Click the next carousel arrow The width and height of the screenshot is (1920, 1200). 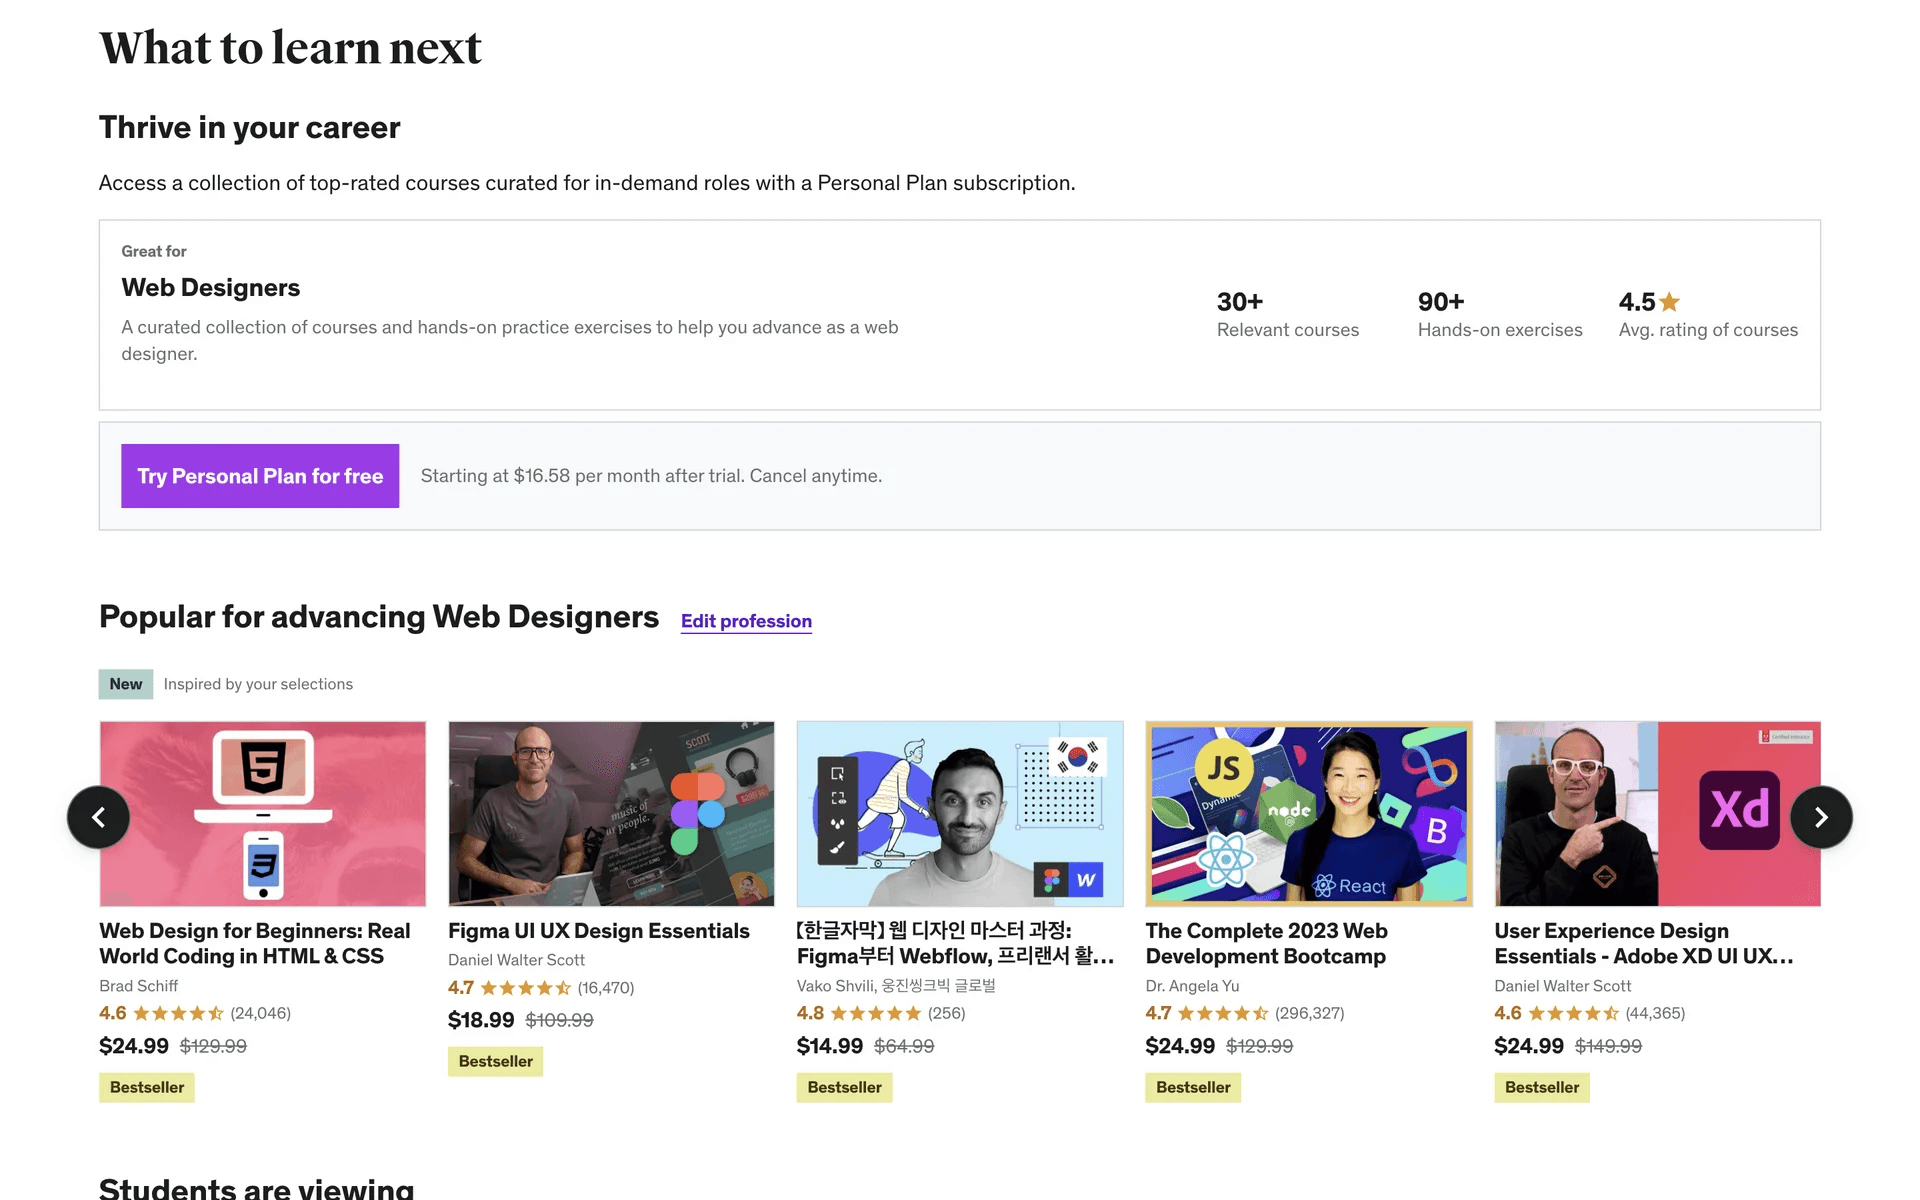coord(1820,817)
